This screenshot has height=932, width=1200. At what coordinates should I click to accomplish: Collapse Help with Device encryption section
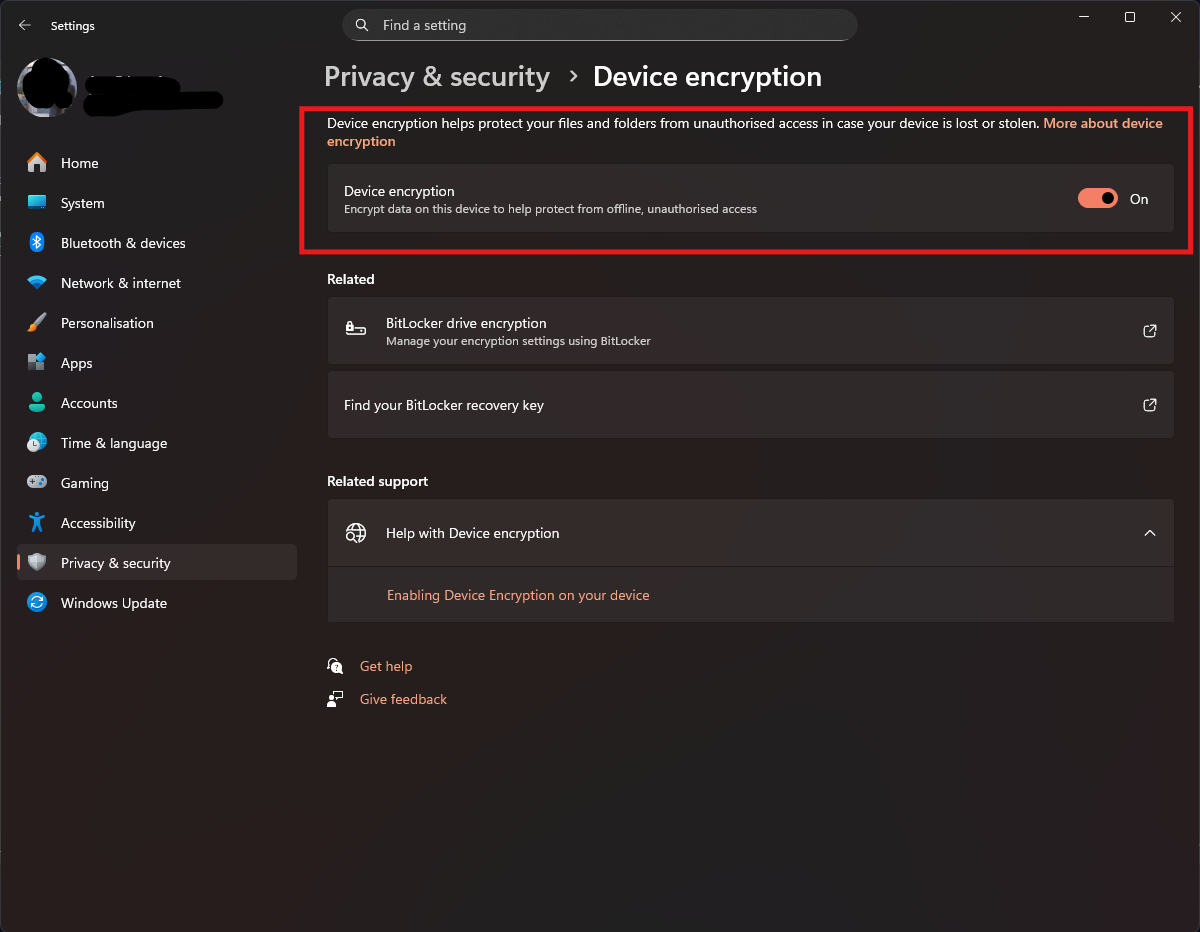[1150, 533]
